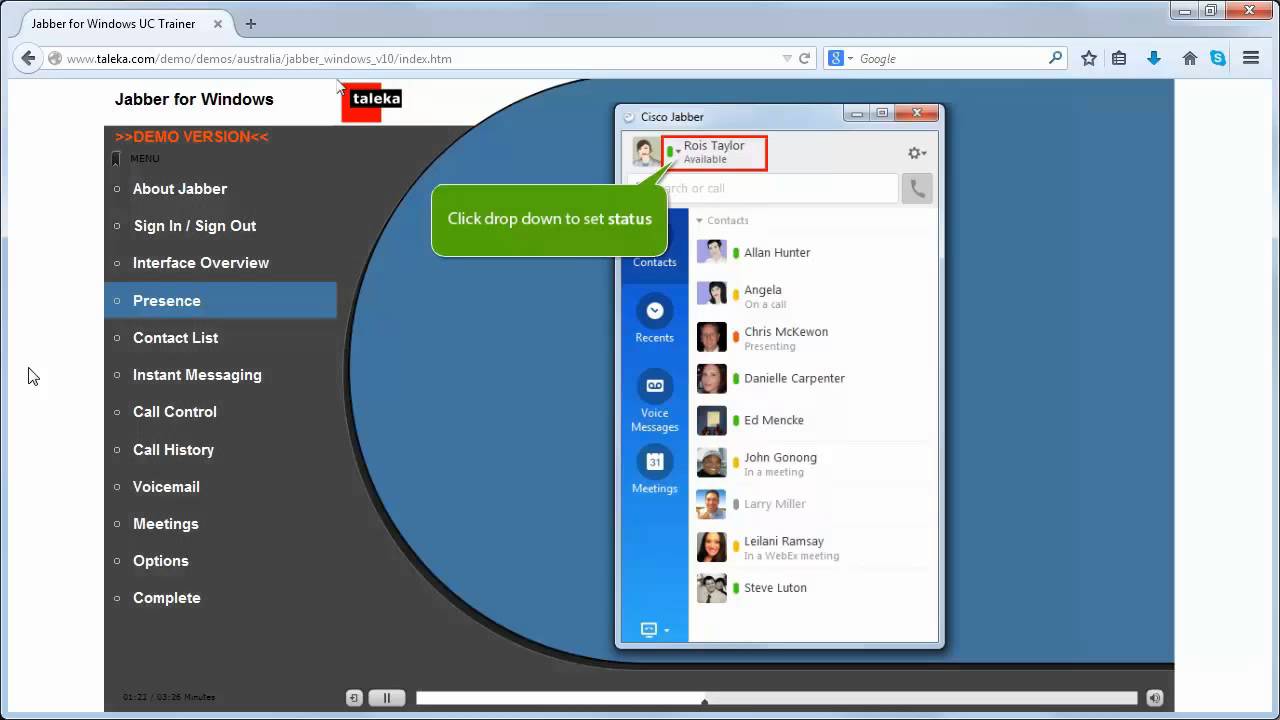The width and height of the screenshot is (1280, 720).
Task: Open the Contact List lesson
Action: pos(175,338)
